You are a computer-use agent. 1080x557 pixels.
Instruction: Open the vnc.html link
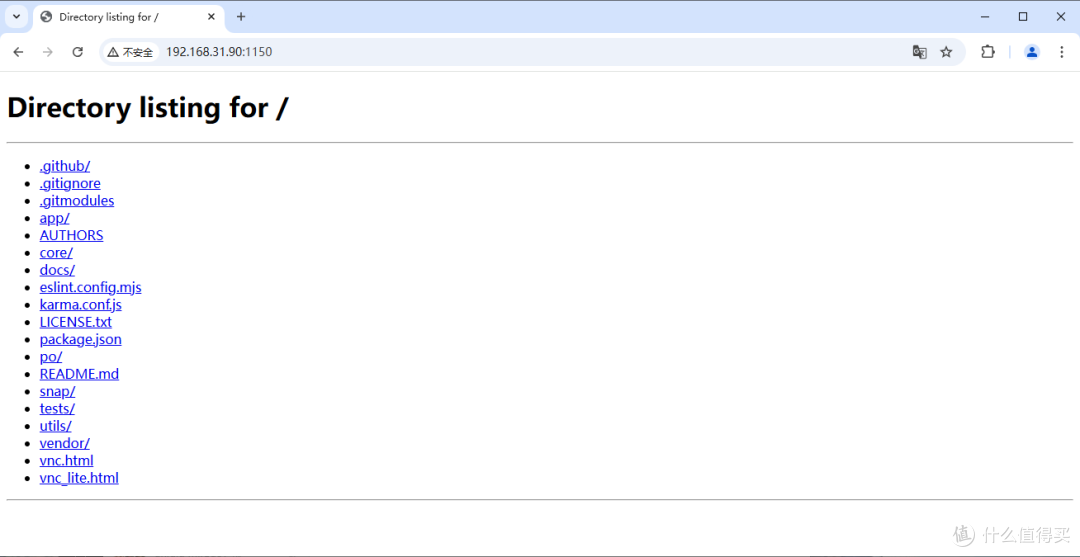(x=66, y=461)
